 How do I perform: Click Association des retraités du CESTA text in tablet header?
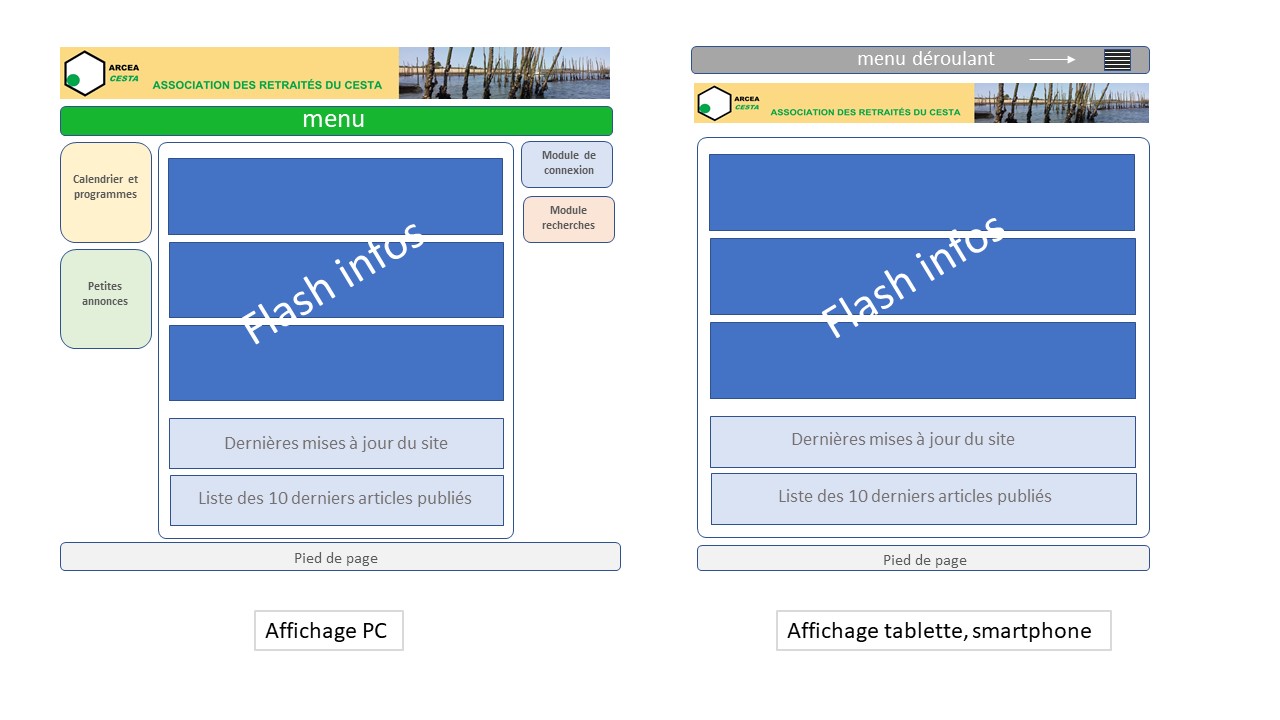865,113
